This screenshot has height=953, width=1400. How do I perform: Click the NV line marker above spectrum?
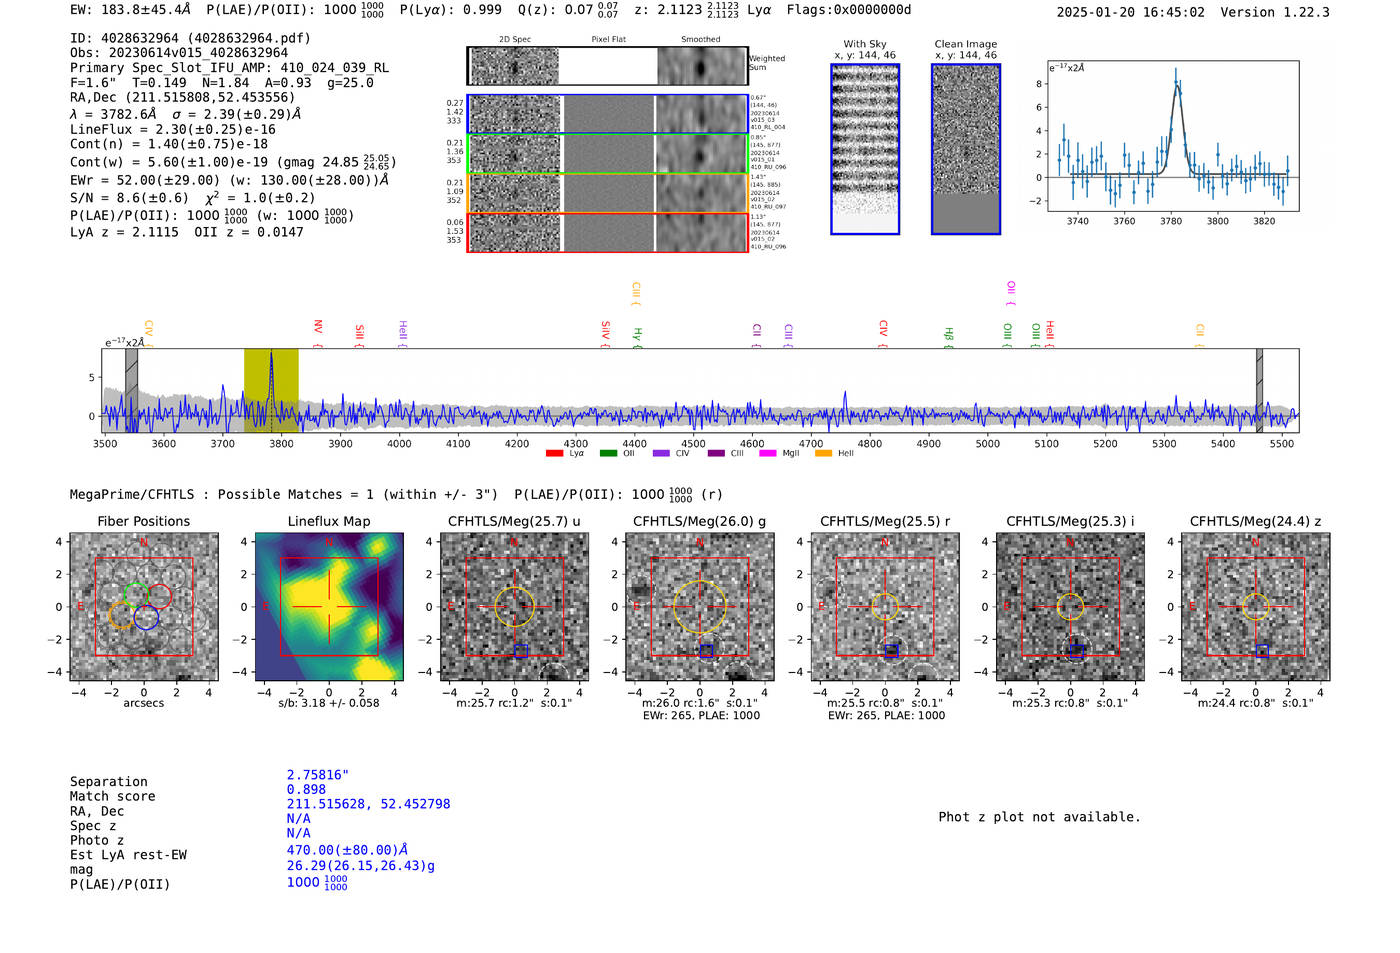click(318, 333)
